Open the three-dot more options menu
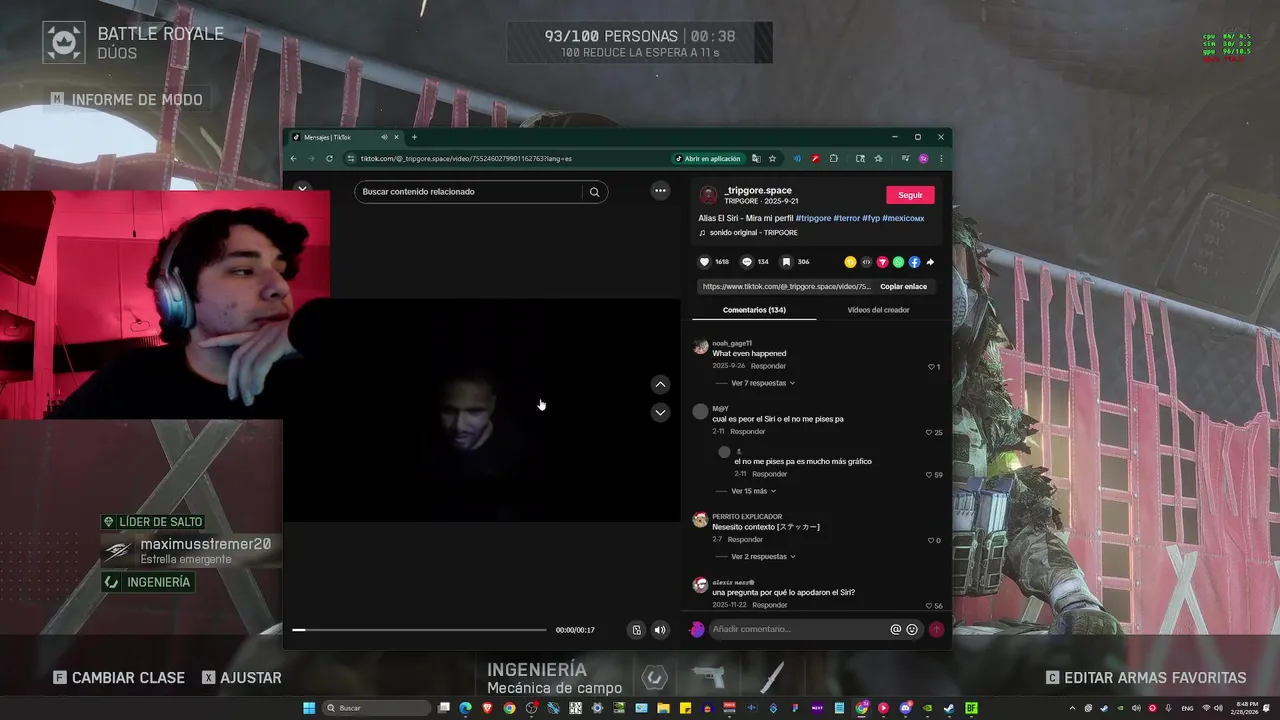The width and height of the screenshot is (1280, 720). 660,190
